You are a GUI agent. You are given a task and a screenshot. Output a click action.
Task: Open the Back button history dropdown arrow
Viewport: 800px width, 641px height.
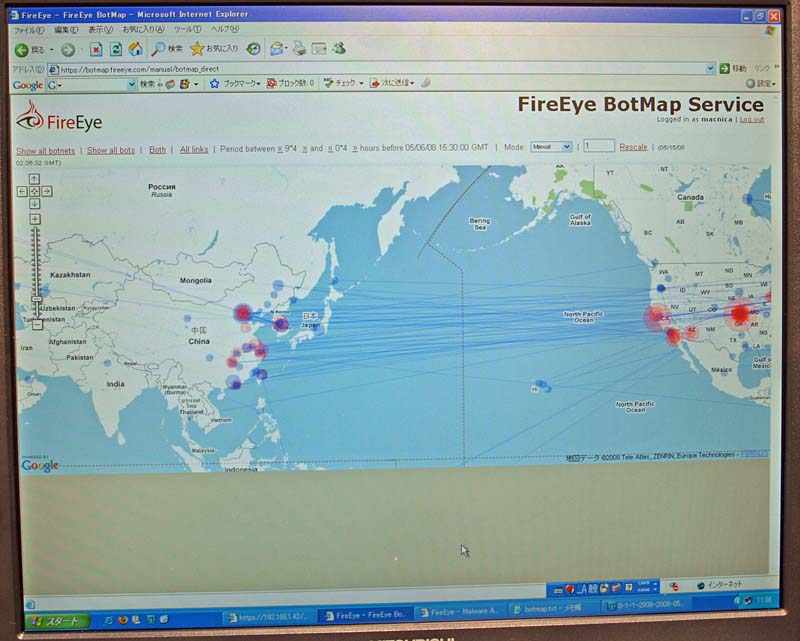coord(52,50)
